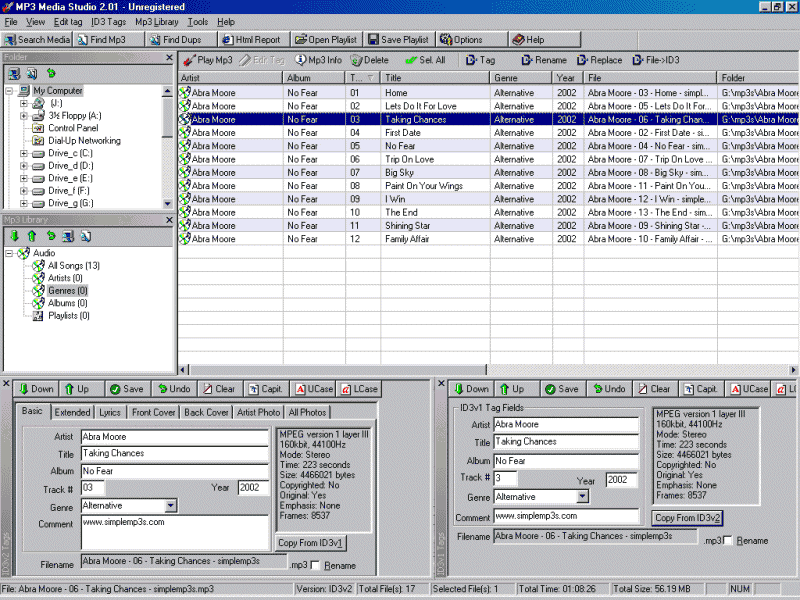
Task: Tick the Rename checkbox in ID3v1 panel
Action: pyautogui.click(x=728, y=540)
